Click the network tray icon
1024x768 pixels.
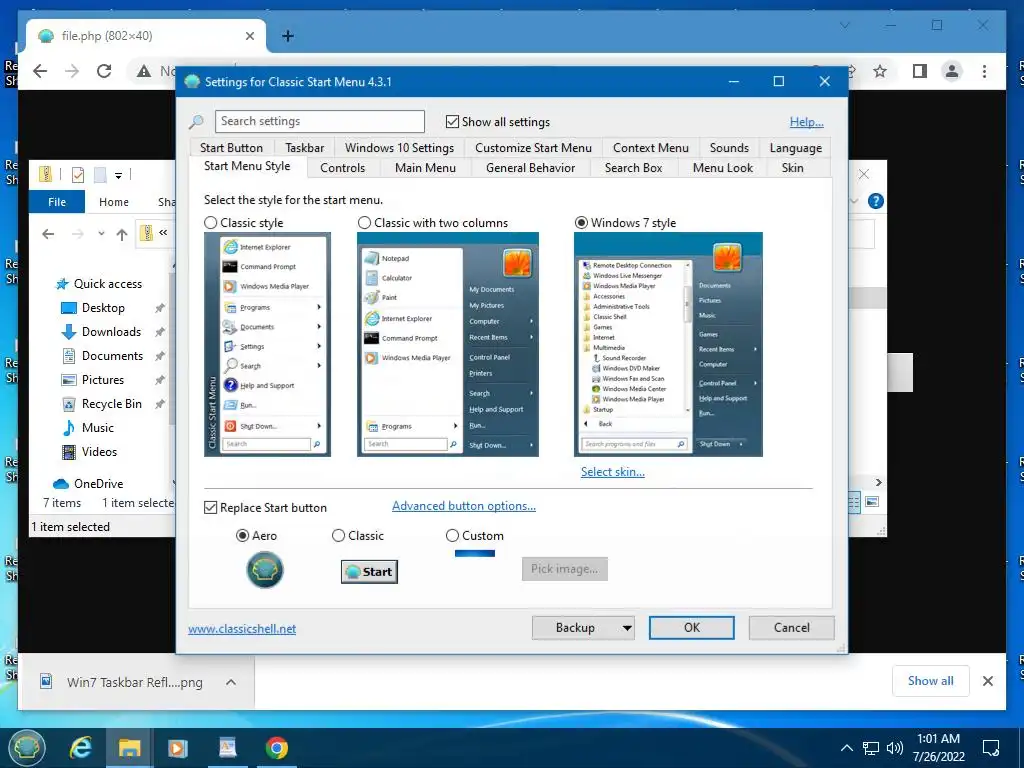point(871,748)
